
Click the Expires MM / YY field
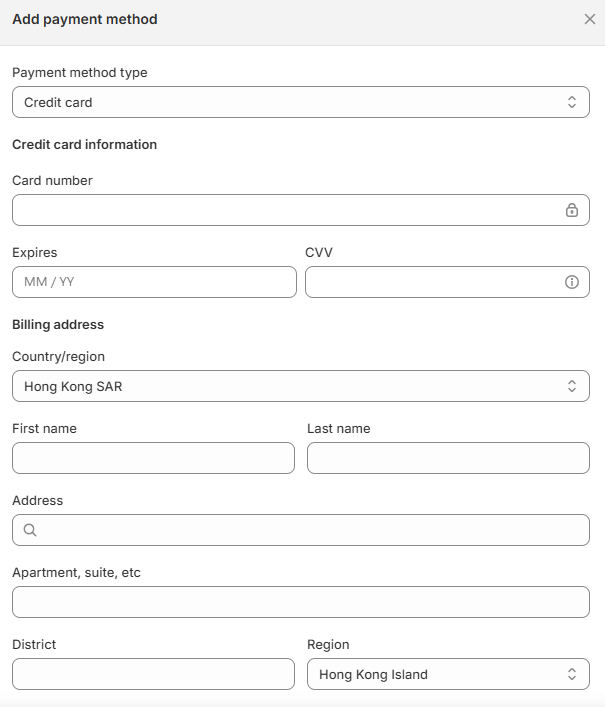click(x=154, y=282)
